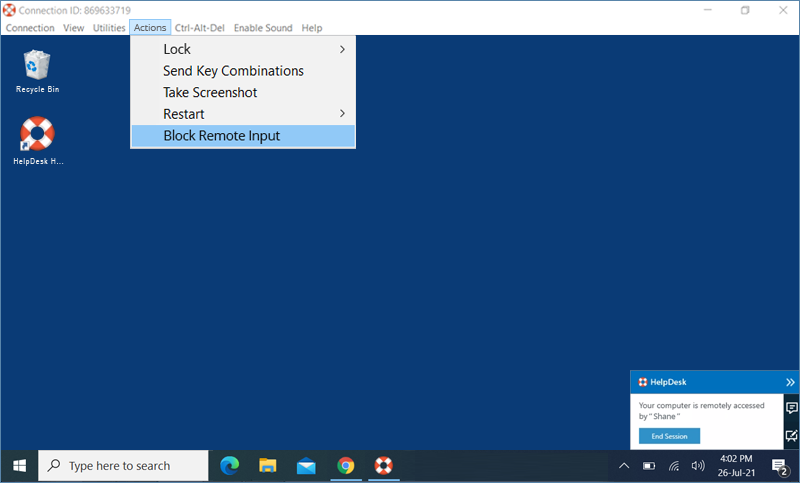Image resolution: width=800 pixels, height=483 pixels.
Task: Collapse the HelpDesk panel with double chevron
Action: click(790, 382)
